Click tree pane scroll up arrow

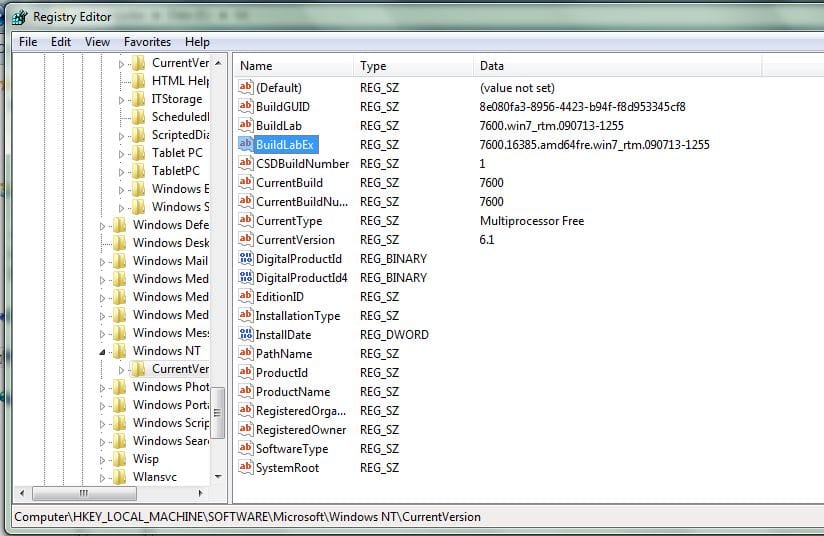(218, 63)
